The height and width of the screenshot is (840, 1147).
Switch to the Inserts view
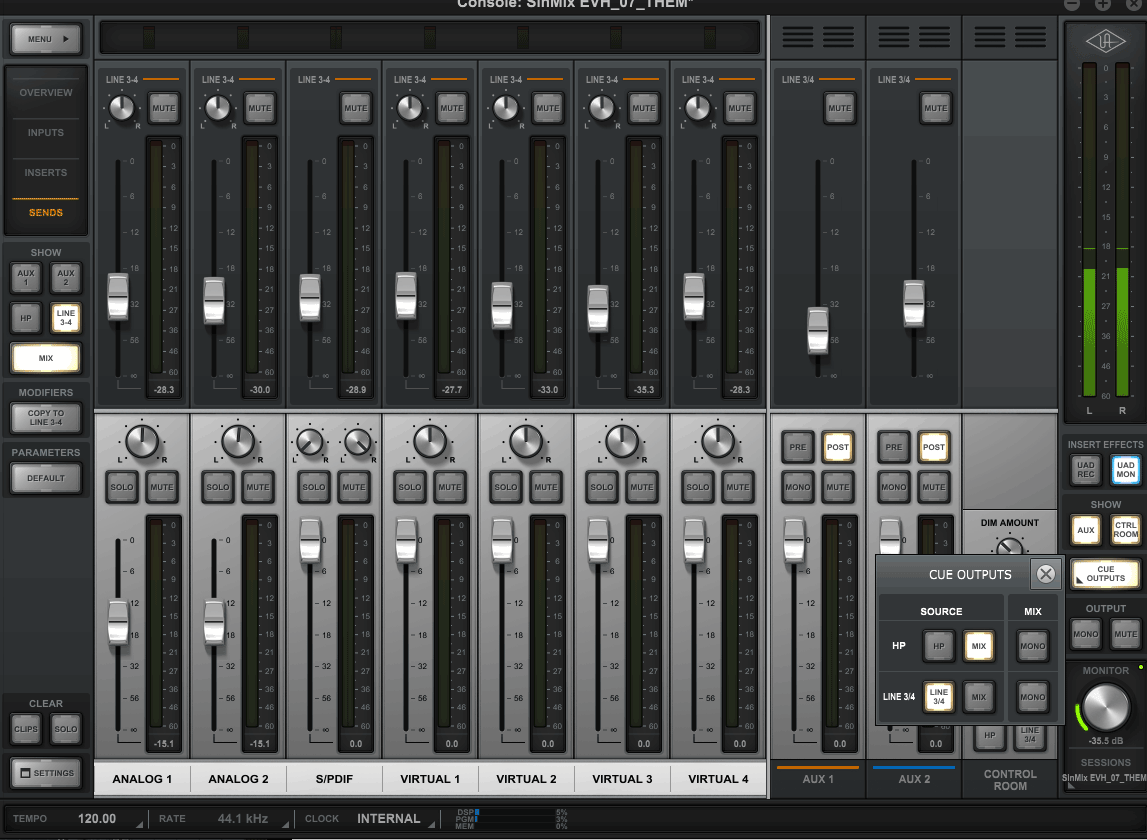(46, 173)
